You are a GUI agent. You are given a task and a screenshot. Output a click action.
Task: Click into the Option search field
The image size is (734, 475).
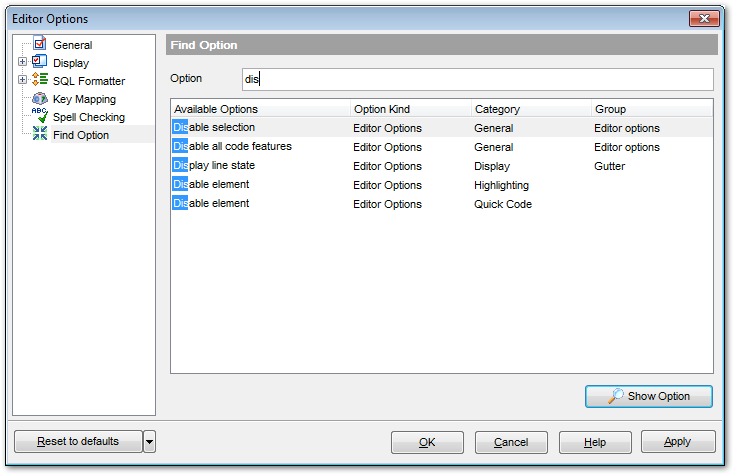(478, 79)
